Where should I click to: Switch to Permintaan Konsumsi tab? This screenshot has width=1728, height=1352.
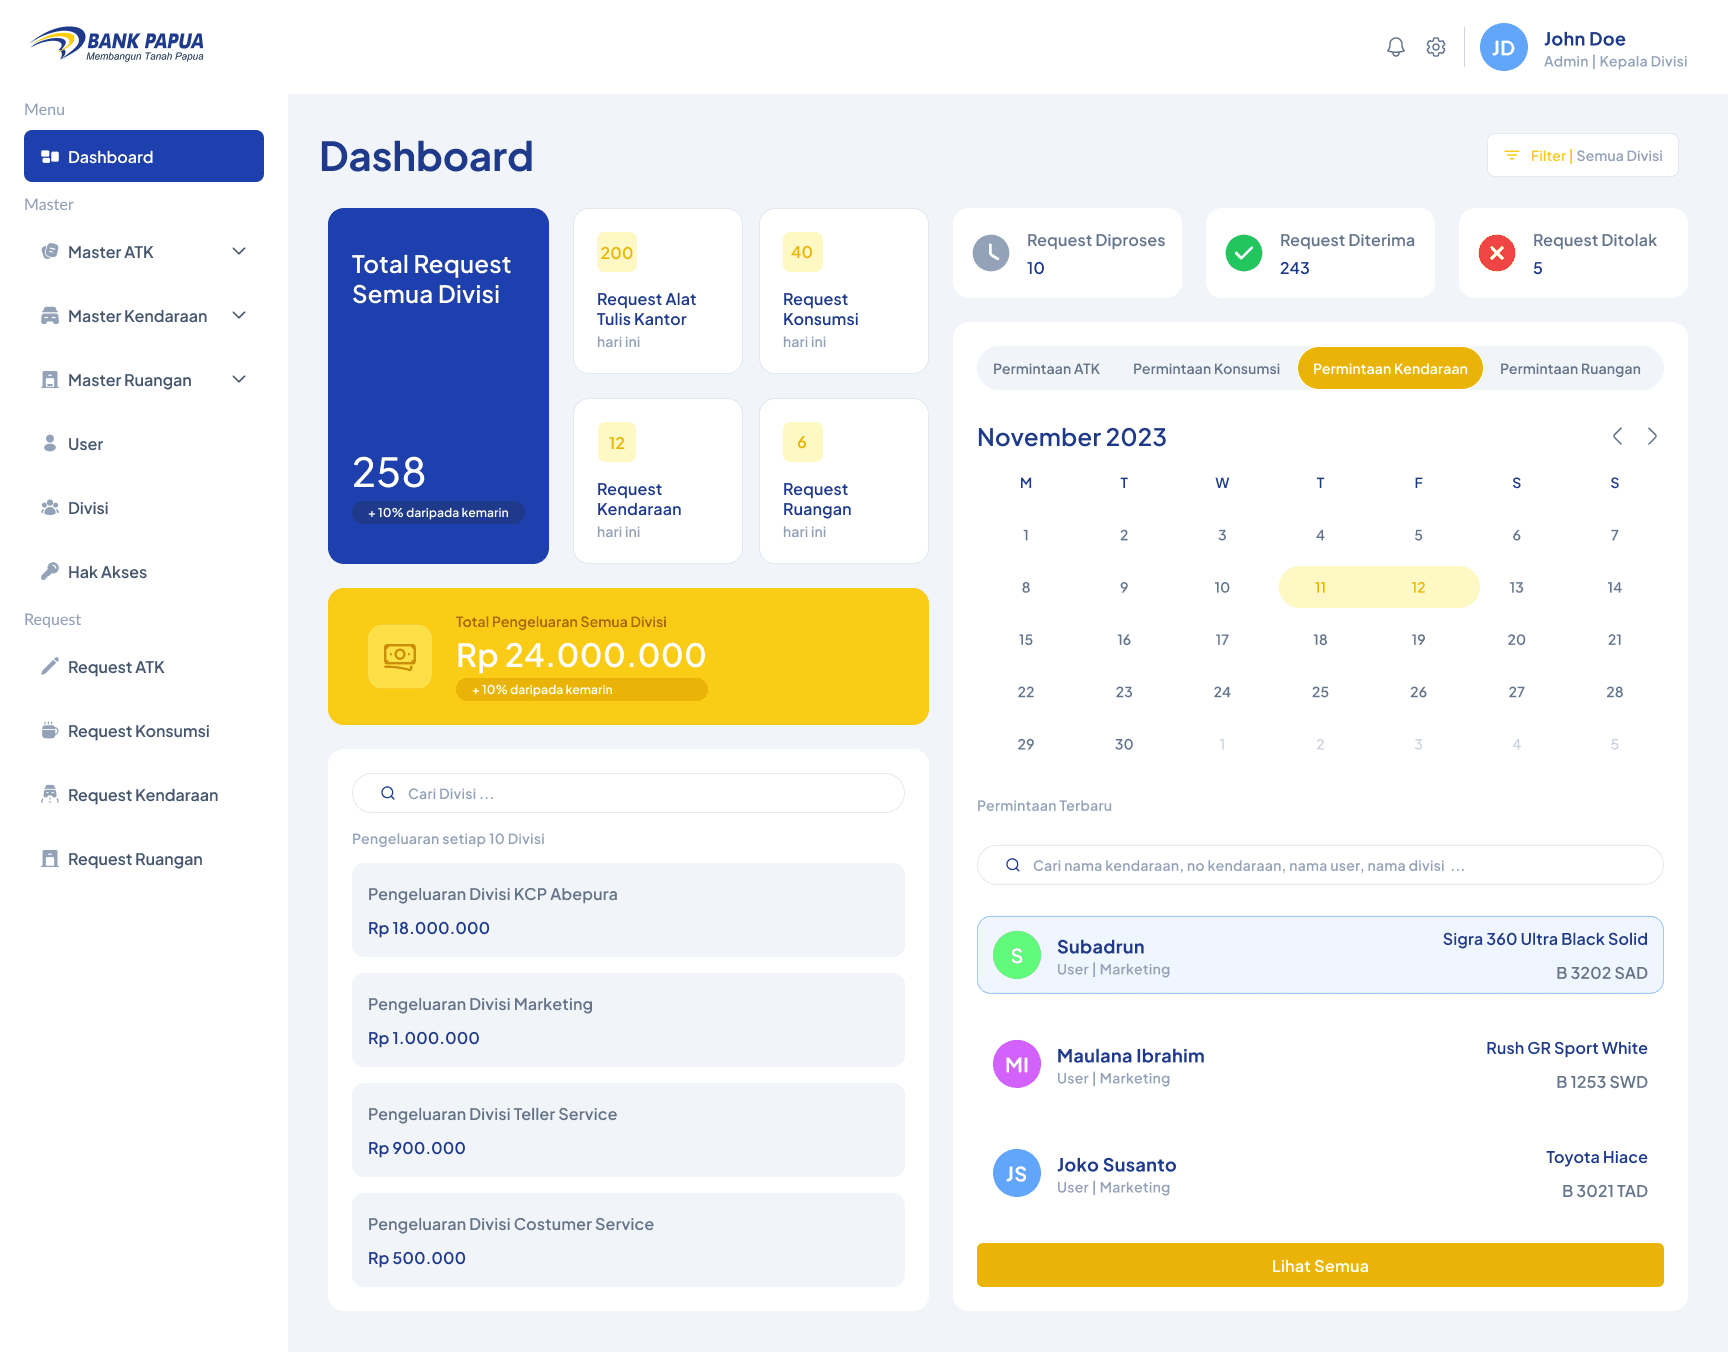[x=1206, y=369]
